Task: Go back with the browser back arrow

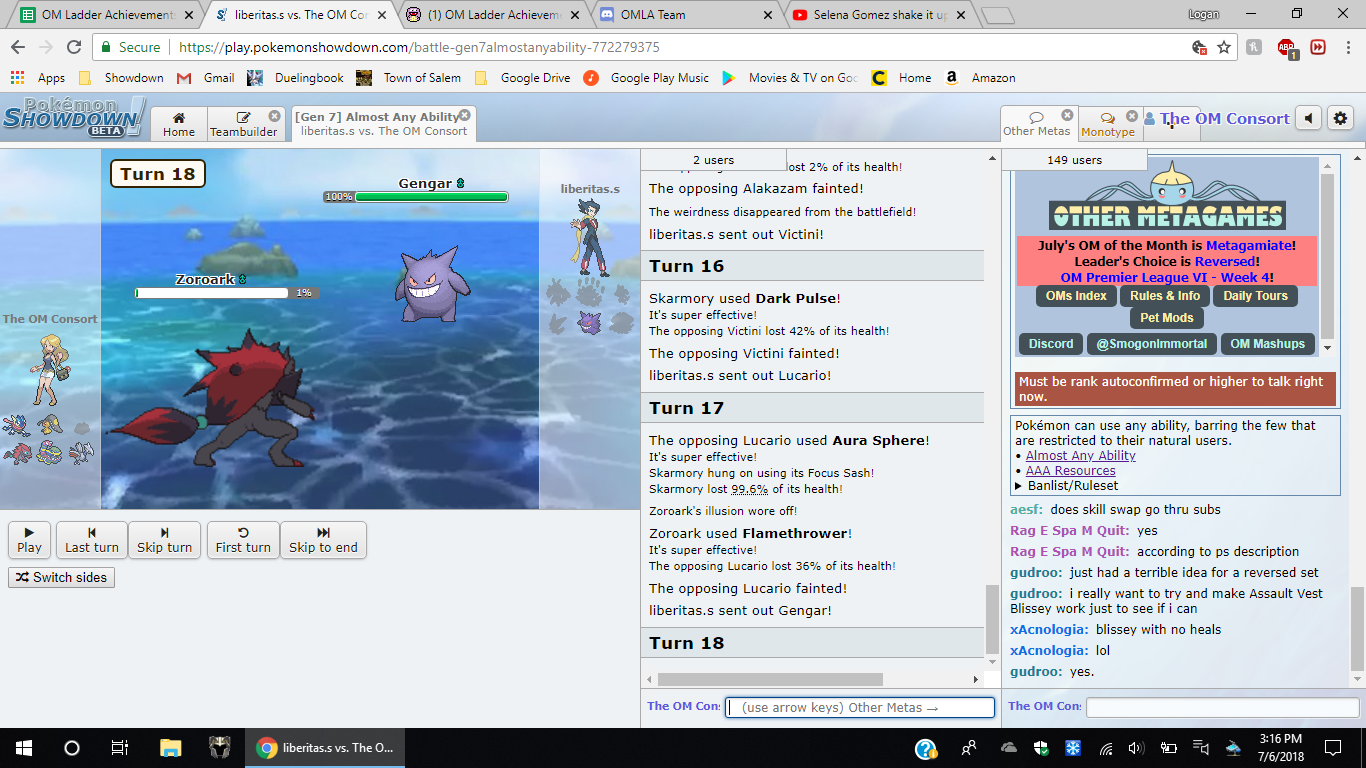Action: pos(18,47)
